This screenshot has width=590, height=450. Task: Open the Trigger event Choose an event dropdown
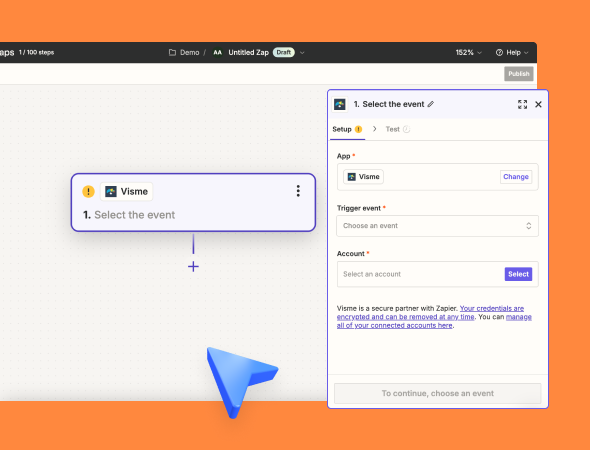(x=437, y=226)
